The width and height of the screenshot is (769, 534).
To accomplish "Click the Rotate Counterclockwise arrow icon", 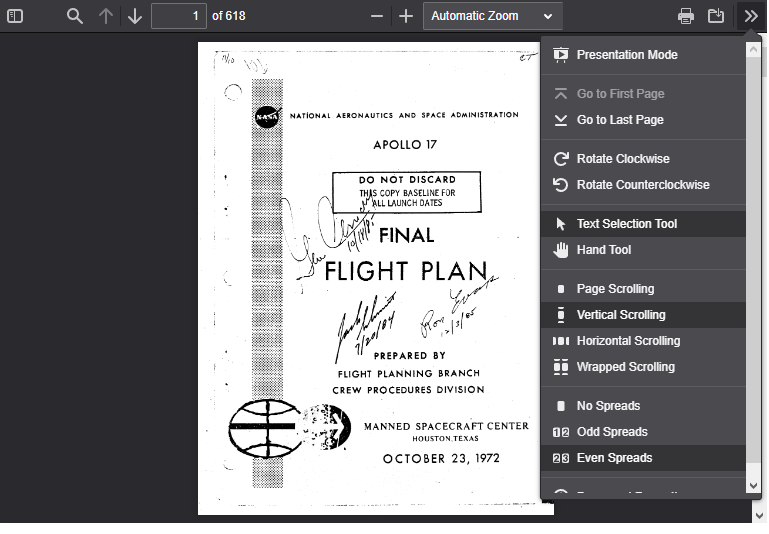I will coord(561,185).
